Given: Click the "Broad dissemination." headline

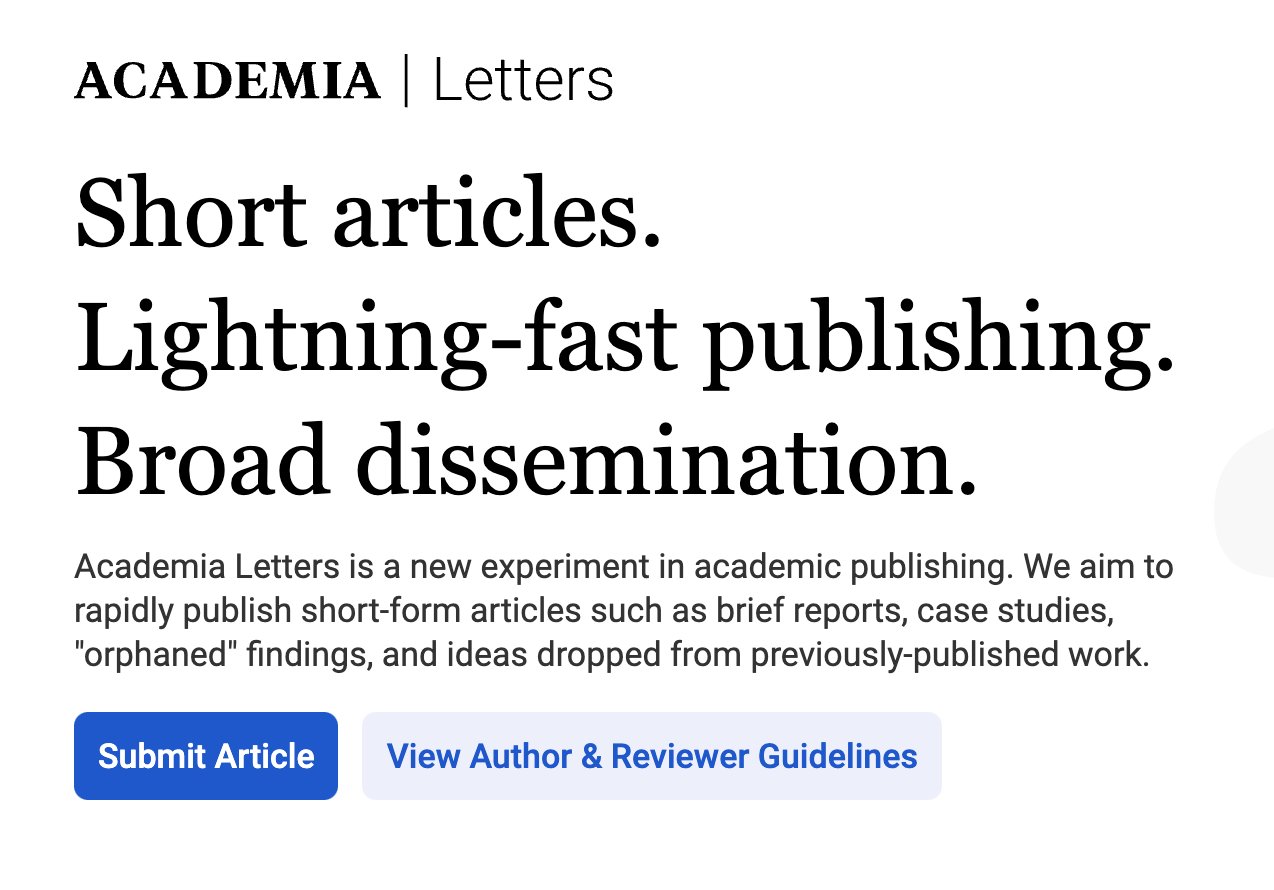Looking at the screenshot, I should tap(526, 462).
